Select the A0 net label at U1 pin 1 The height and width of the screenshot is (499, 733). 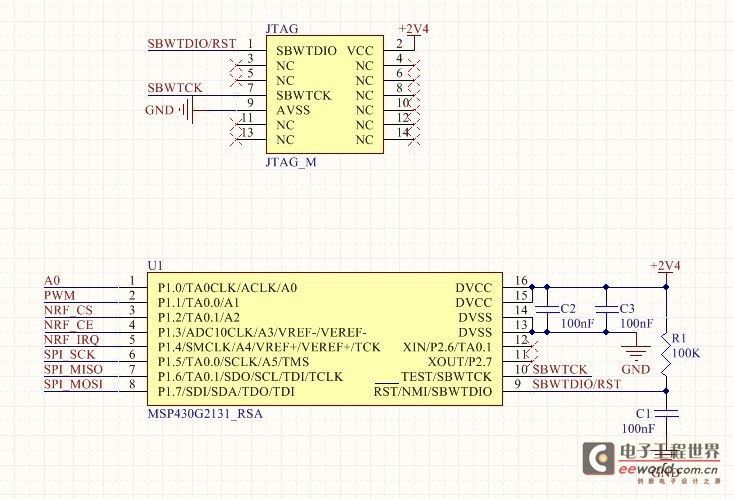[52, 280]
